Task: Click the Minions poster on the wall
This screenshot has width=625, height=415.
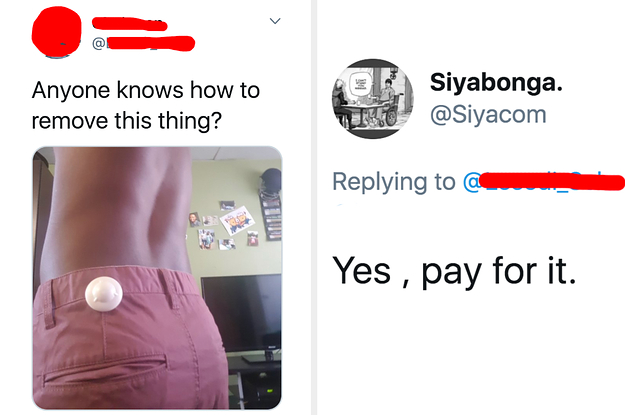Action: coord(237,220)
